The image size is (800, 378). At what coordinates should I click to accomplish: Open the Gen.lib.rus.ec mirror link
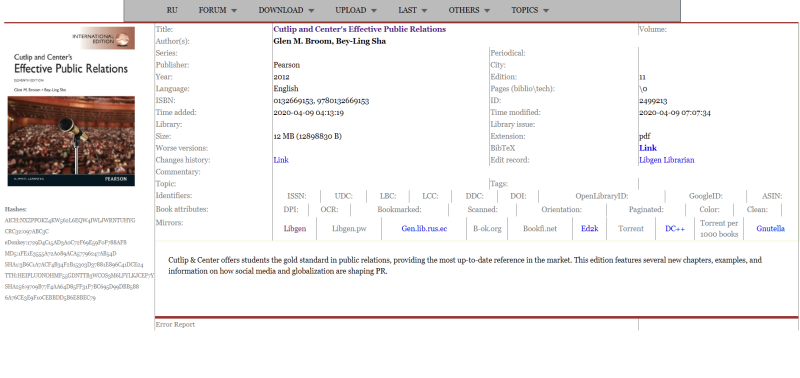(424, 229)
